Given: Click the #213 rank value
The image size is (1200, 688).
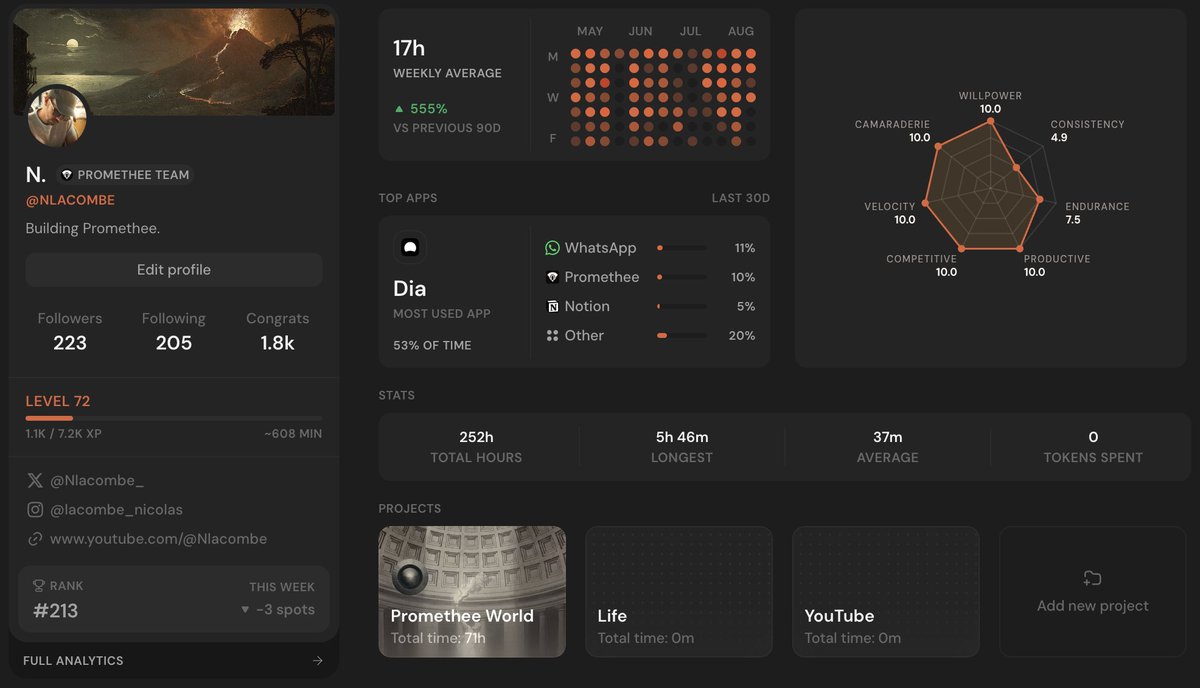Looking at the screenshot, I should coord(56,611).
